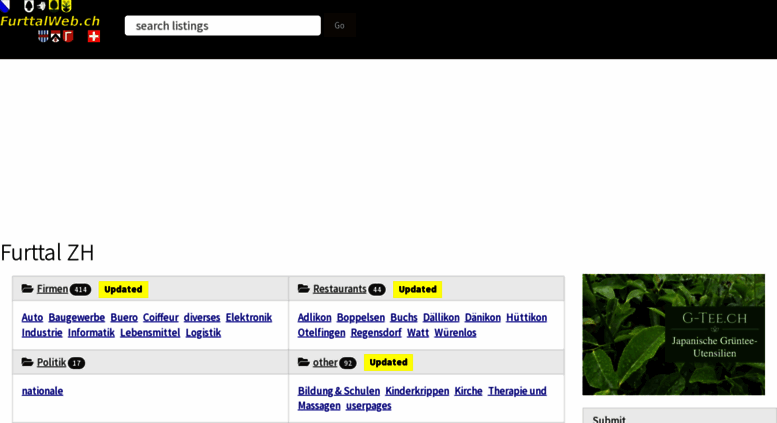Open the other category
This screenshot has width=777, height=423.
[325, 363]
